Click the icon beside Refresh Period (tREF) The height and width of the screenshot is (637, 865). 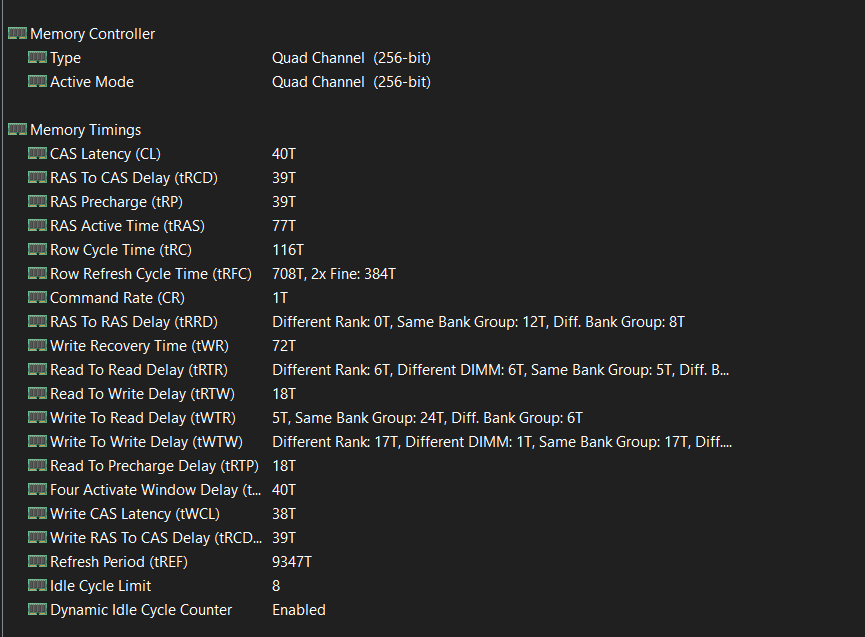pos(38,561)
